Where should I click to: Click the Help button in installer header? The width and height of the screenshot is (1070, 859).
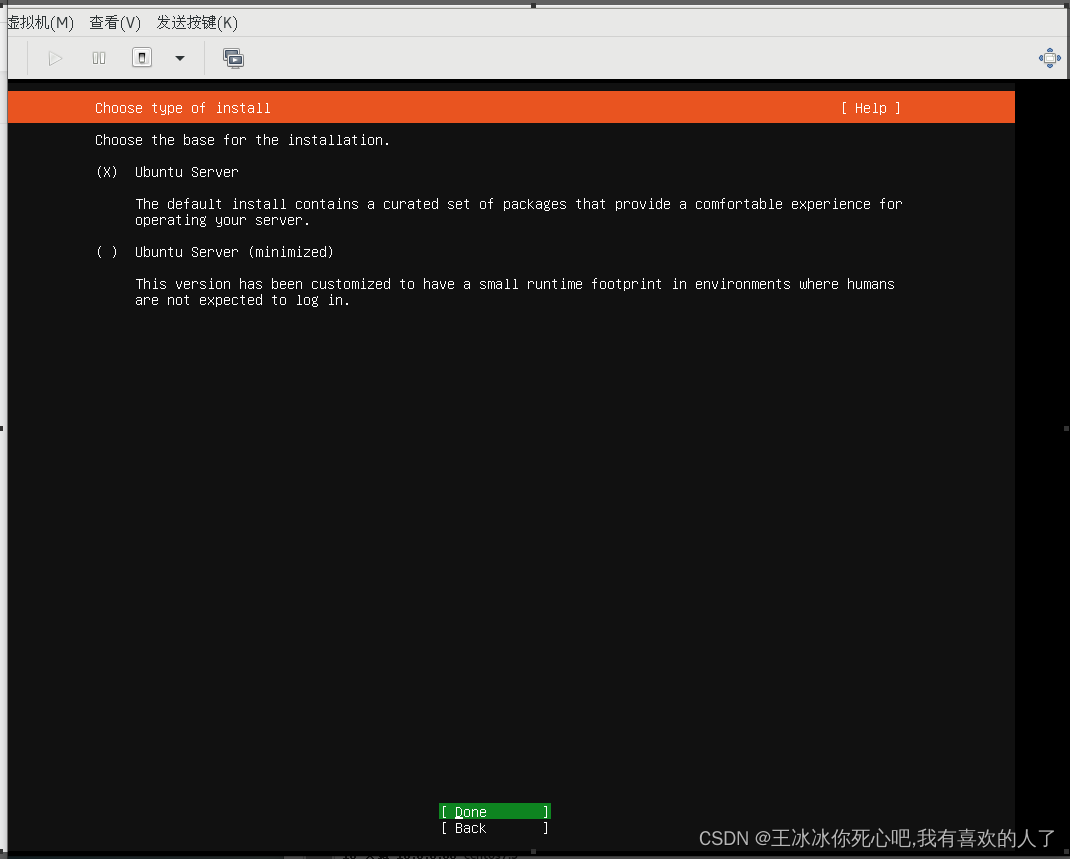[x=871, y=108]
